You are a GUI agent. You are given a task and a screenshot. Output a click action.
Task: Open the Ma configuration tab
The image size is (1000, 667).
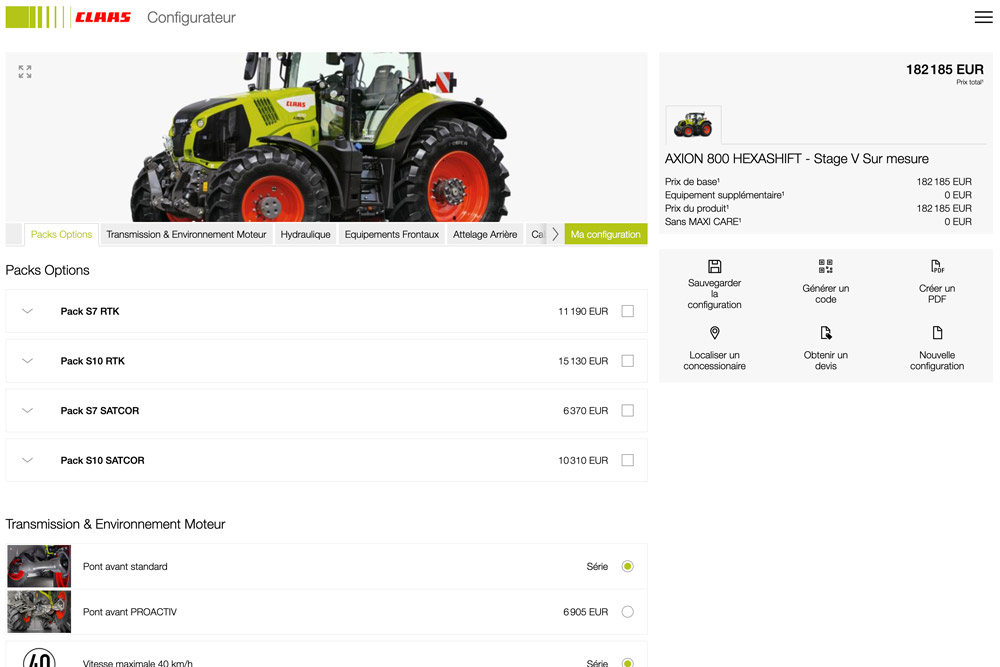(606, 234)
